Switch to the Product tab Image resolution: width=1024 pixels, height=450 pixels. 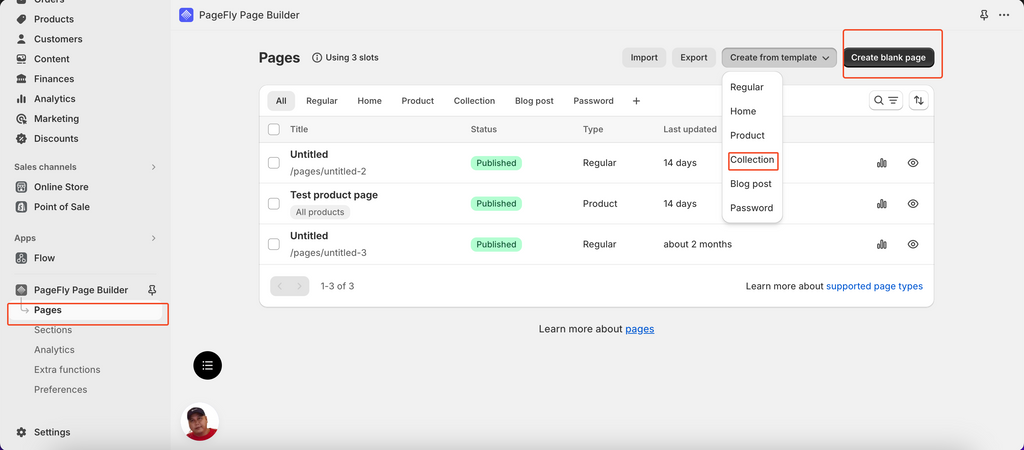[418, 101]
